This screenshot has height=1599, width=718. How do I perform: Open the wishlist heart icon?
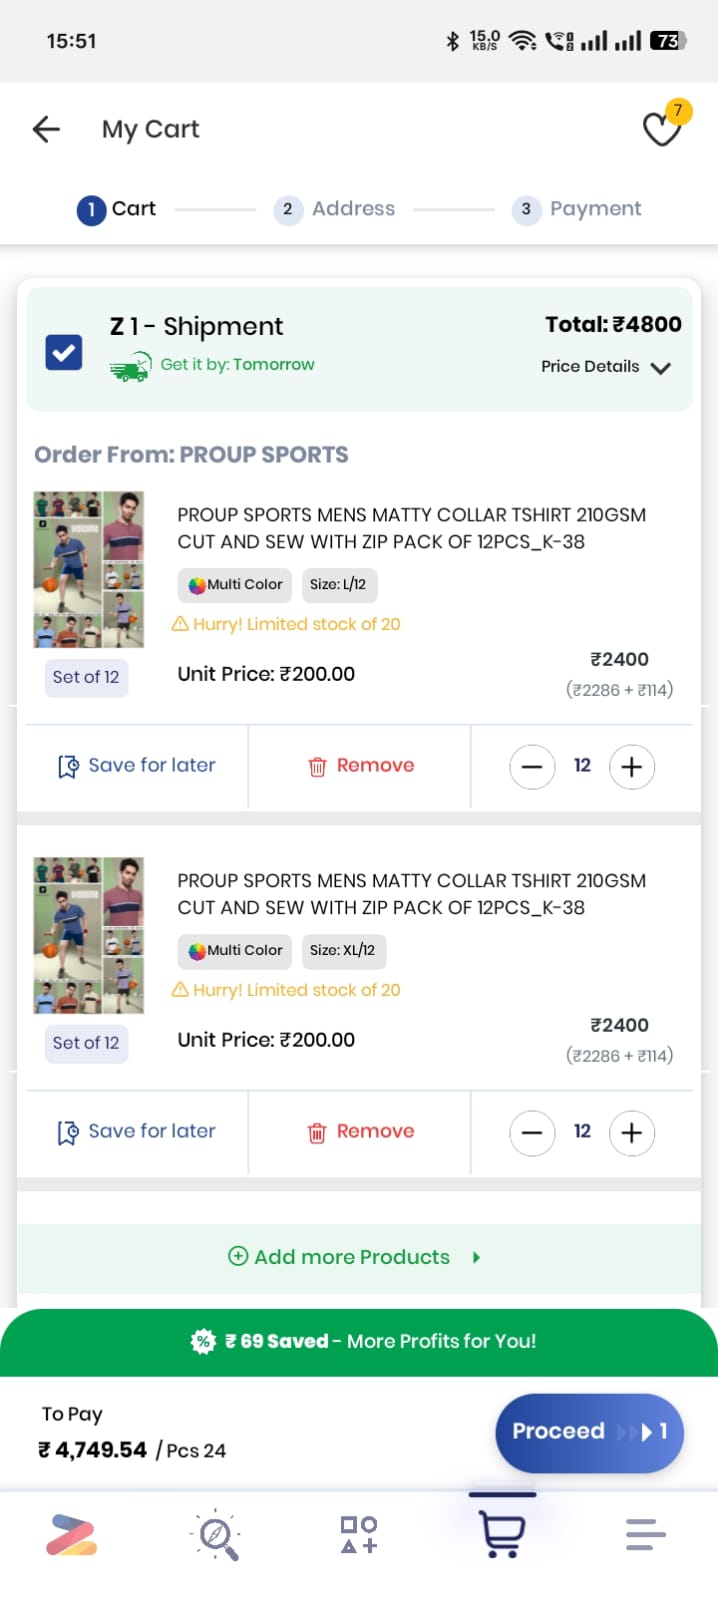pyautogui.click(x=661, y=130)
